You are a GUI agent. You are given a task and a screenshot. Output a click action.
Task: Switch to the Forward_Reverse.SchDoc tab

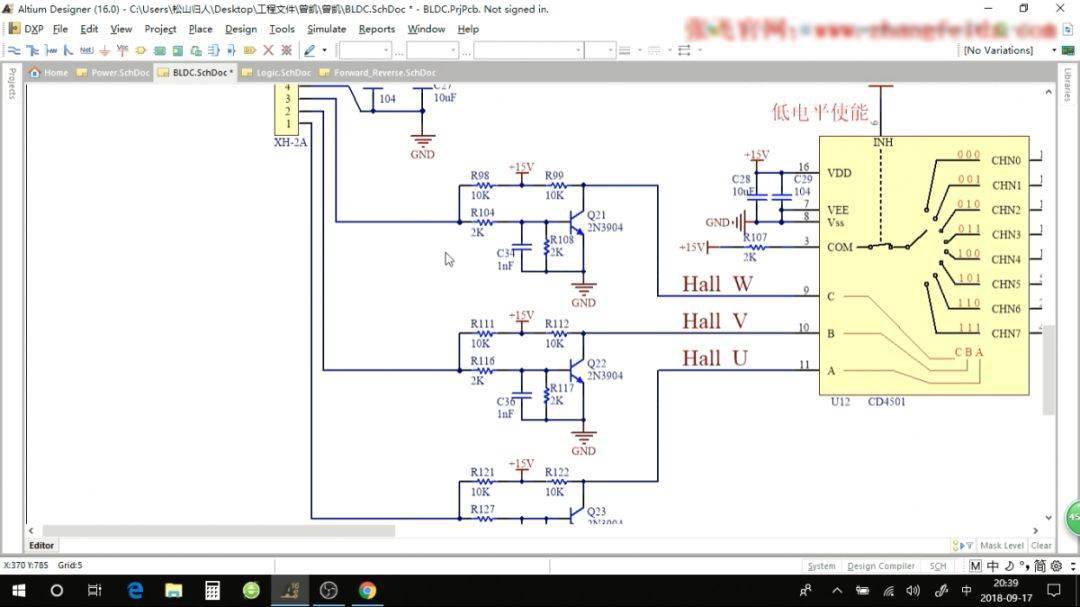[x=383, y=73]
